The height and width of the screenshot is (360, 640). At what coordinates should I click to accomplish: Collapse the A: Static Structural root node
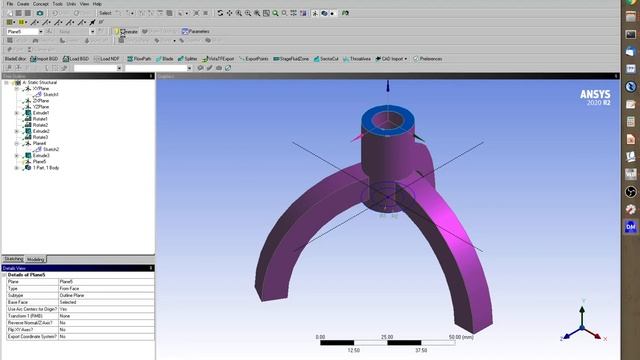click(7, 82)
